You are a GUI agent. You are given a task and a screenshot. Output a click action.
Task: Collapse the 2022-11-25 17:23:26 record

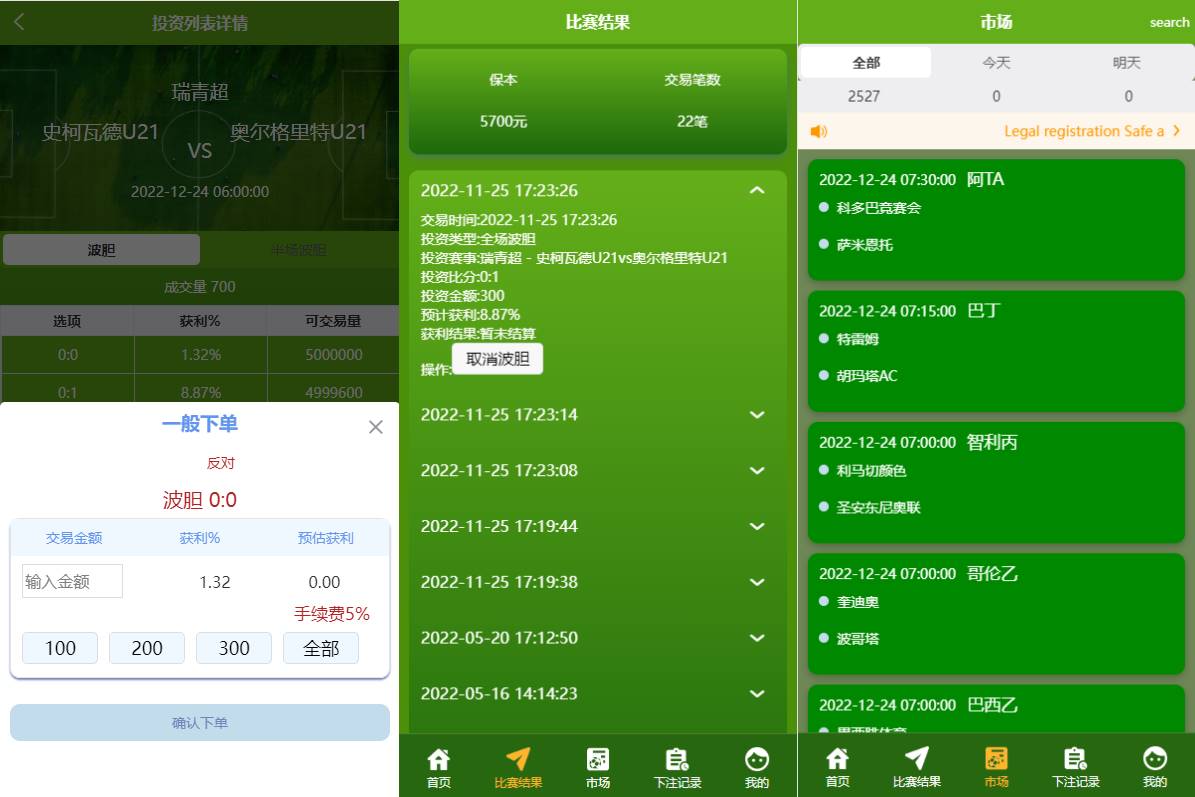tap(757, 190)
